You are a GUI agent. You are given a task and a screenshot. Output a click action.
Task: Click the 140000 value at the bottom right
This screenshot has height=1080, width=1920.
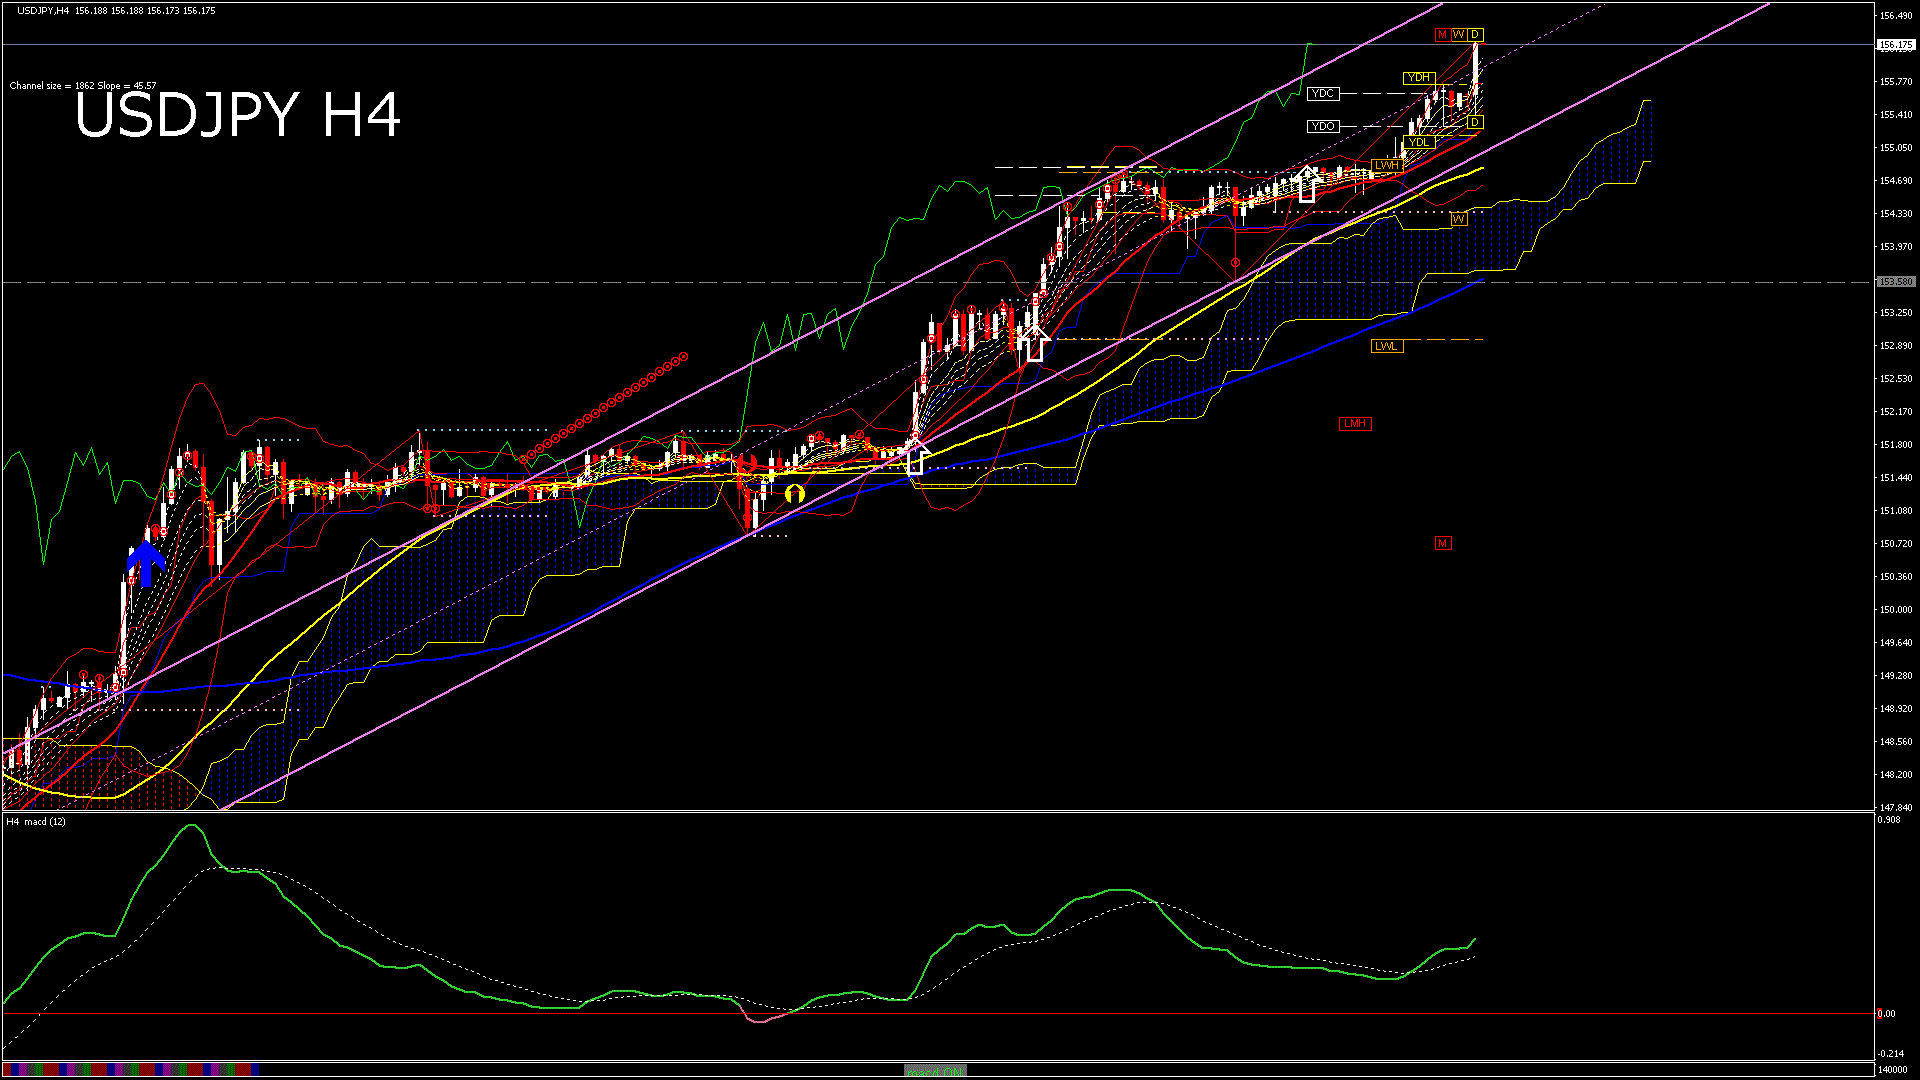click(x=1891, y=1069)
